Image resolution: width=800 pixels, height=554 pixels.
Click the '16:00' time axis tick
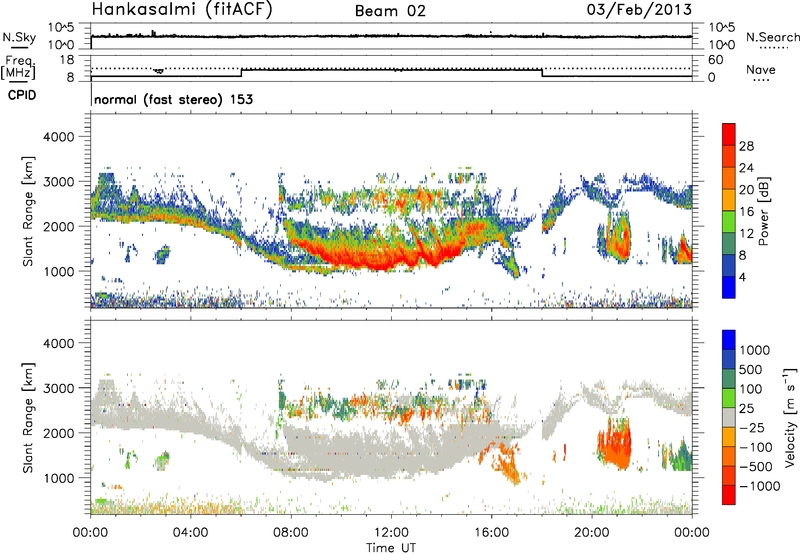[491, 533]
